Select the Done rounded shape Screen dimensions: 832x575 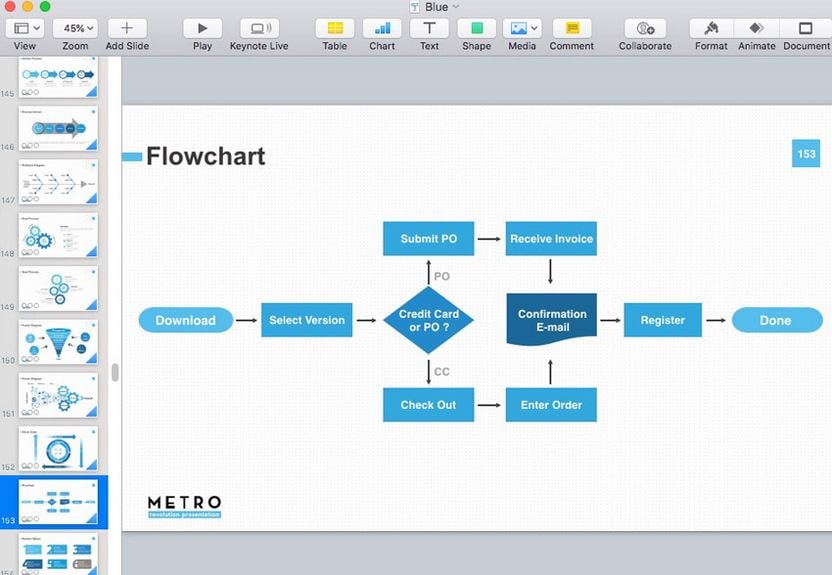click(x=777, y=320)
